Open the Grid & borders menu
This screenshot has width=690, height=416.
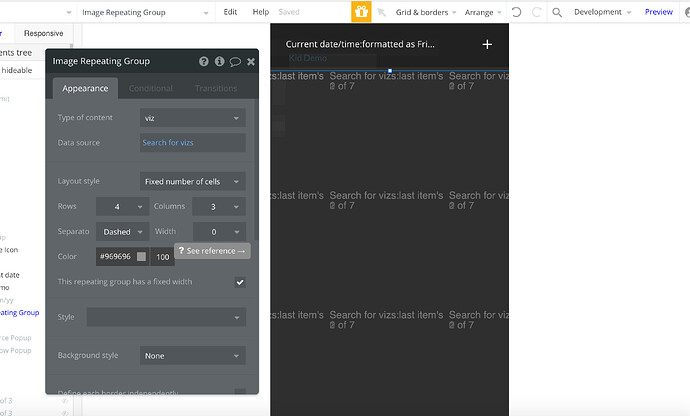click(x=426, y=12)
